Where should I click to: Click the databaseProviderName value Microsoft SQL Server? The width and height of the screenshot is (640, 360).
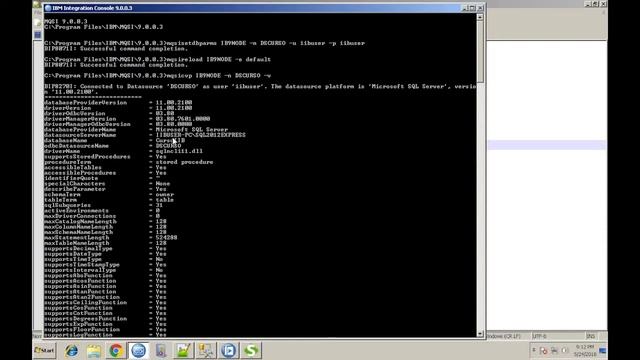[191, 129]
